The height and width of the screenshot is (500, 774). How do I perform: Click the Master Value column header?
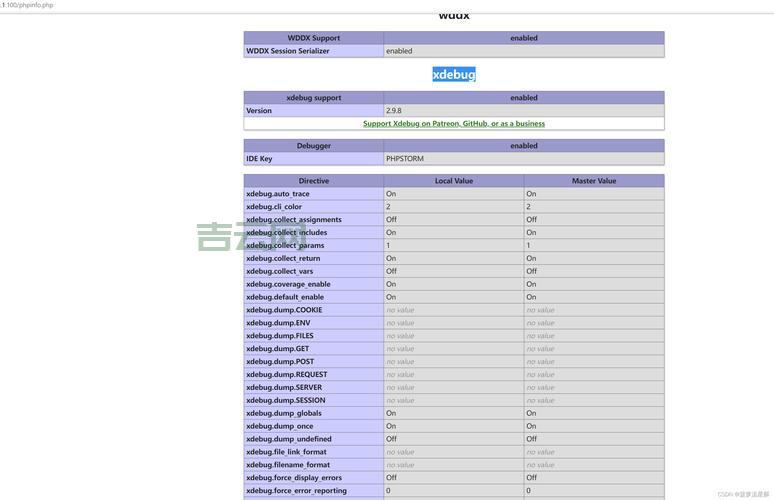pos(593,181)
